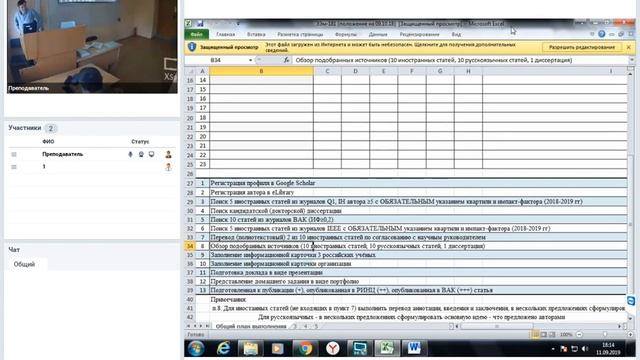Click Разрешить редактирование button
Screen dimensions: 640x360
point(582,47)
